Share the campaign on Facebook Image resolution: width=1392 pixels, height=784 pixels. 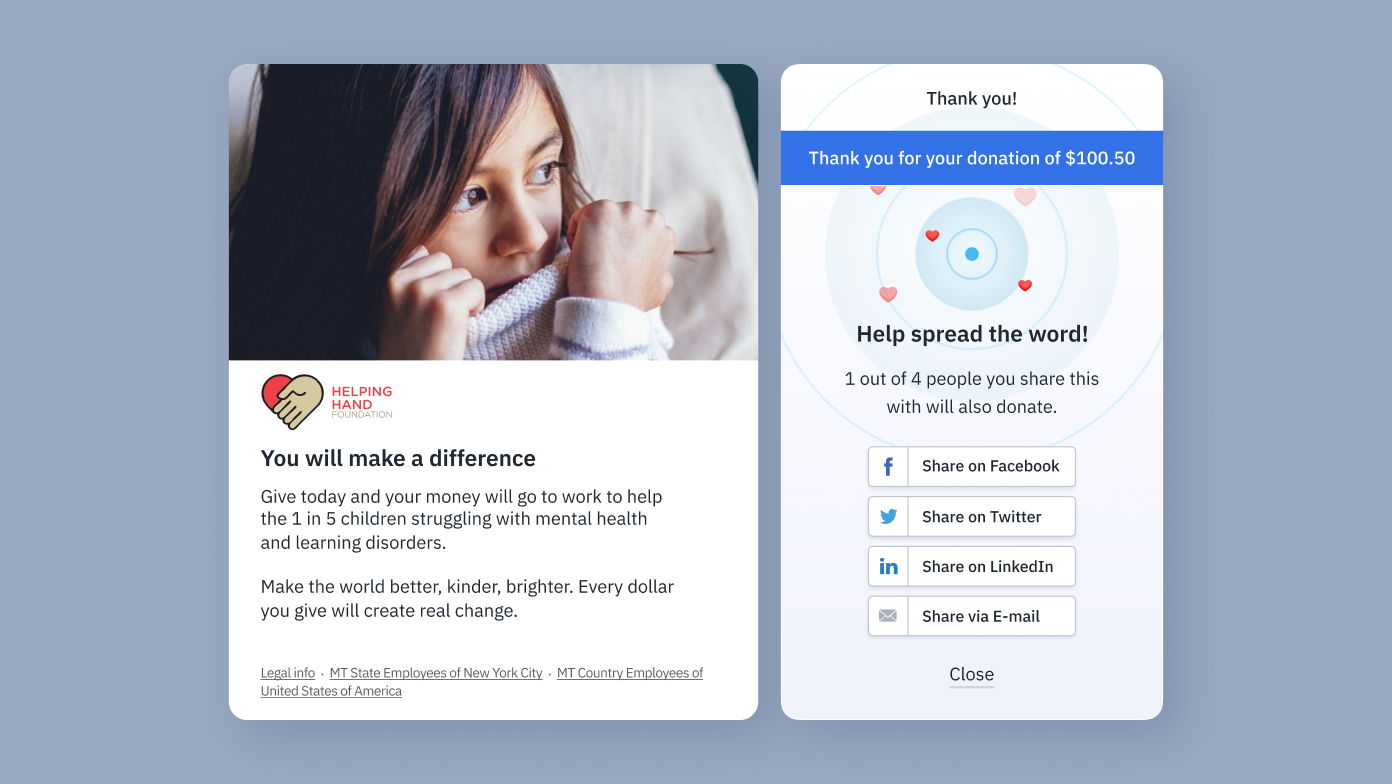pyautogui.click(x=972, y=467)
